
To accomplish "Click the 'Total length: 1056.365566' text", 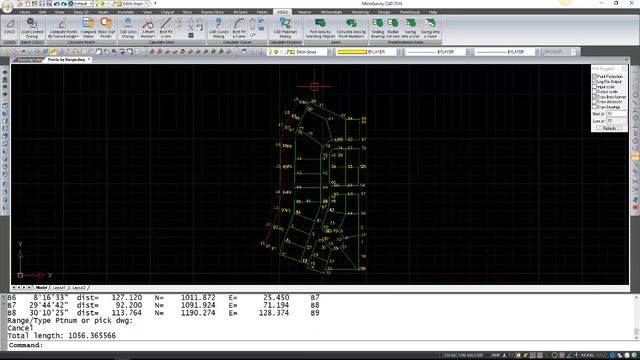I will 62,336.
